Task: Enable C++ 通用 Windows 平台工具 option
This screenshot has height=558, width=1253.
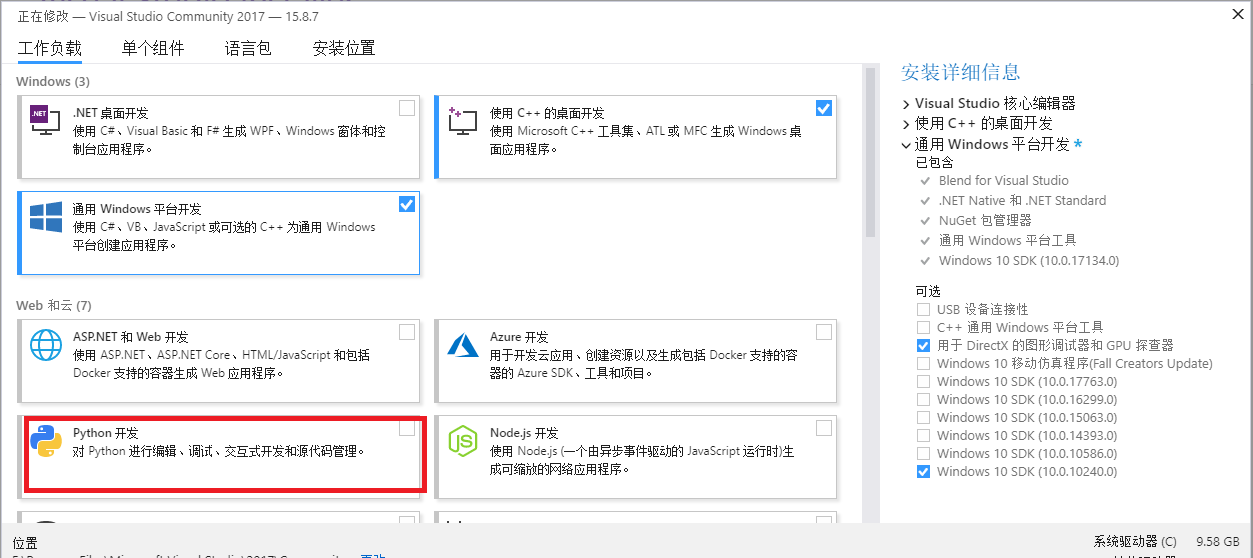Action: click(923, 327)
